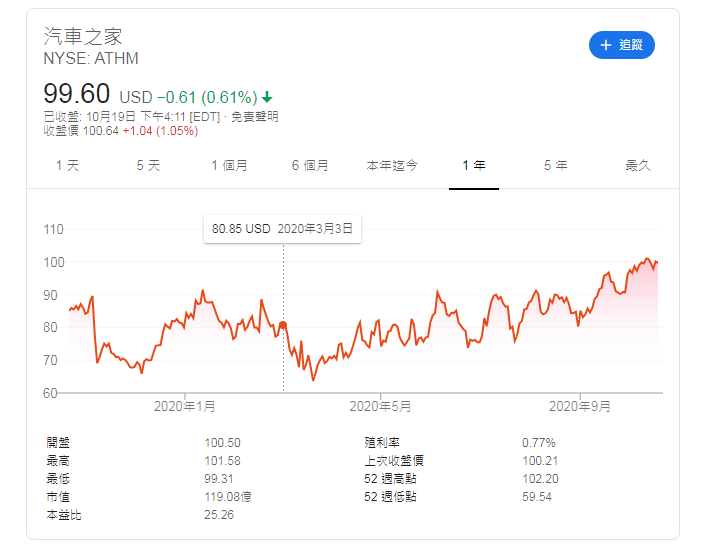Click the 市值 value 119.08億

228,496
